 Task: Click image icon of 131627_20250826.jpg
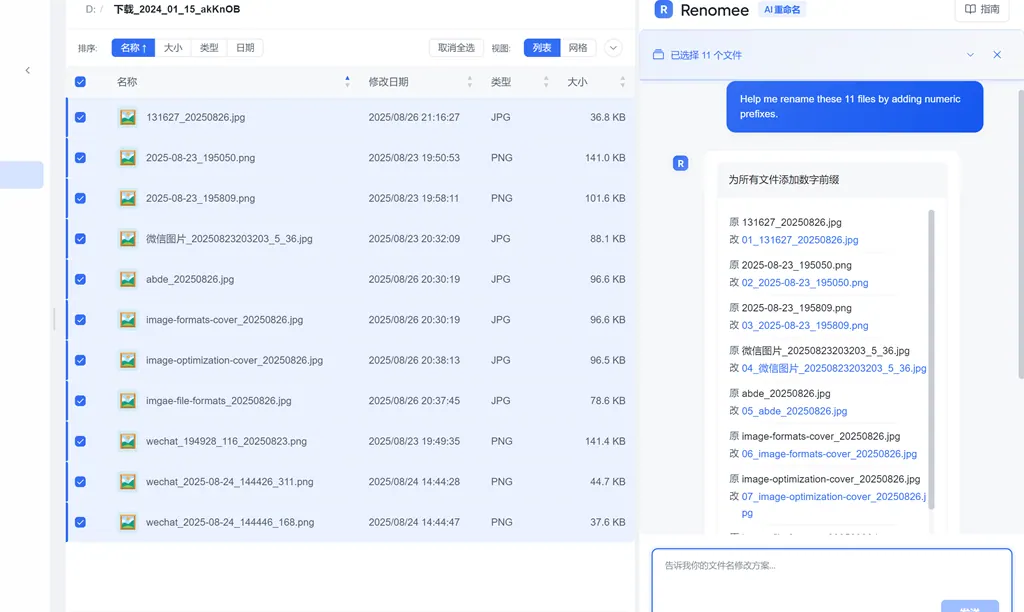128,117
